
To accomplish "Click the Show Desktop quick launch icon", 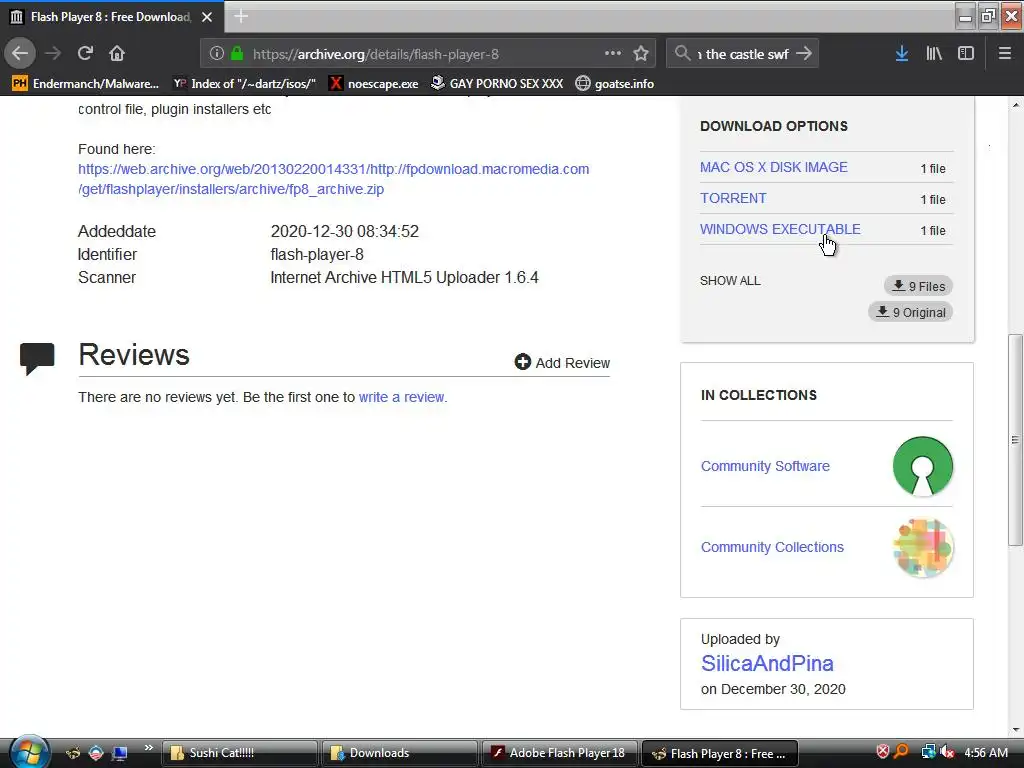I will click(120, 753).
